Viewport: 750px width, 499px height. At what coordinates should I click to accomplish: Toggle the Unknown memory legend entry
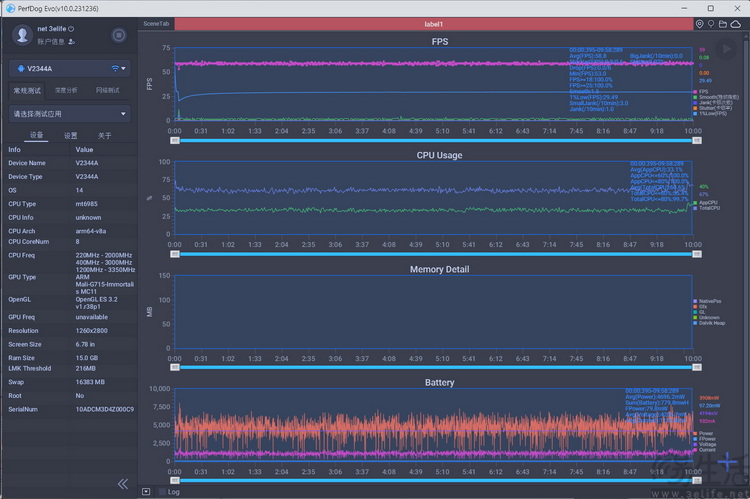click(706, 318)
